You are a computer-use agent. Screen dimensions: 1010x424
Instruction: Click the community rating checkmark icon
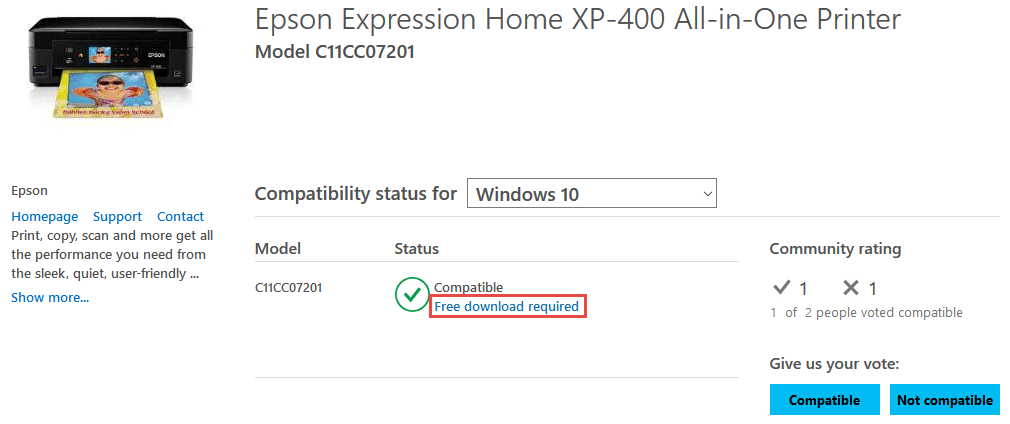[781, 288]
